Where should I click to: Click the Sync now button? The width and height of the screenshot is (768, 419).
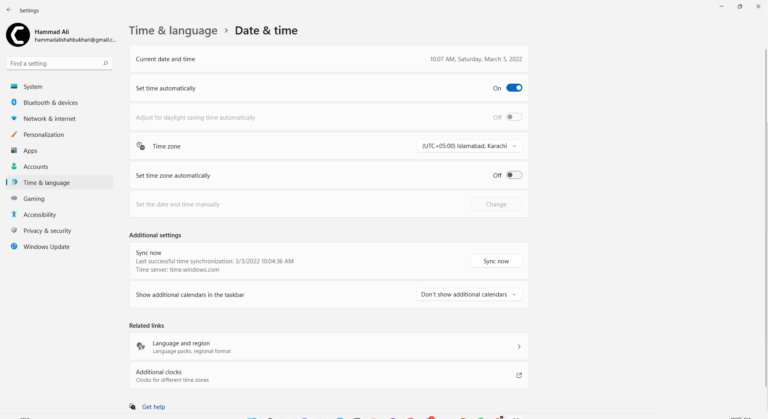(x=496, y=261)
